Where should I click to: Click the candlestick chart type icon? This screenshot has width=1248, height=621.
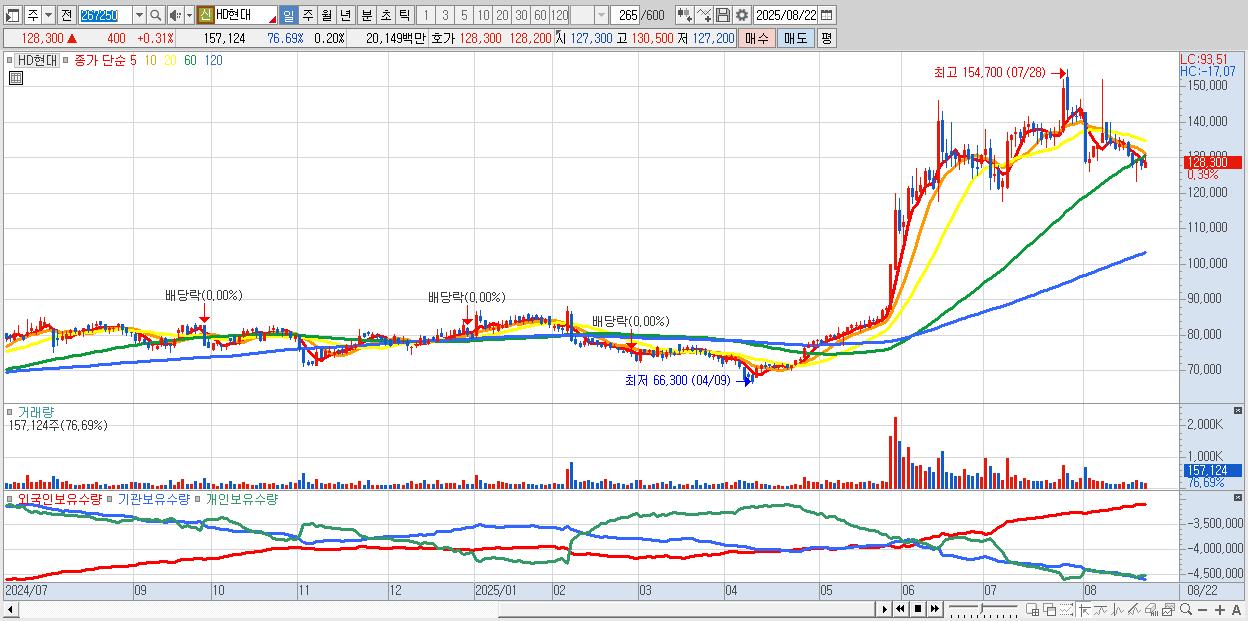(x=685, y=15)
